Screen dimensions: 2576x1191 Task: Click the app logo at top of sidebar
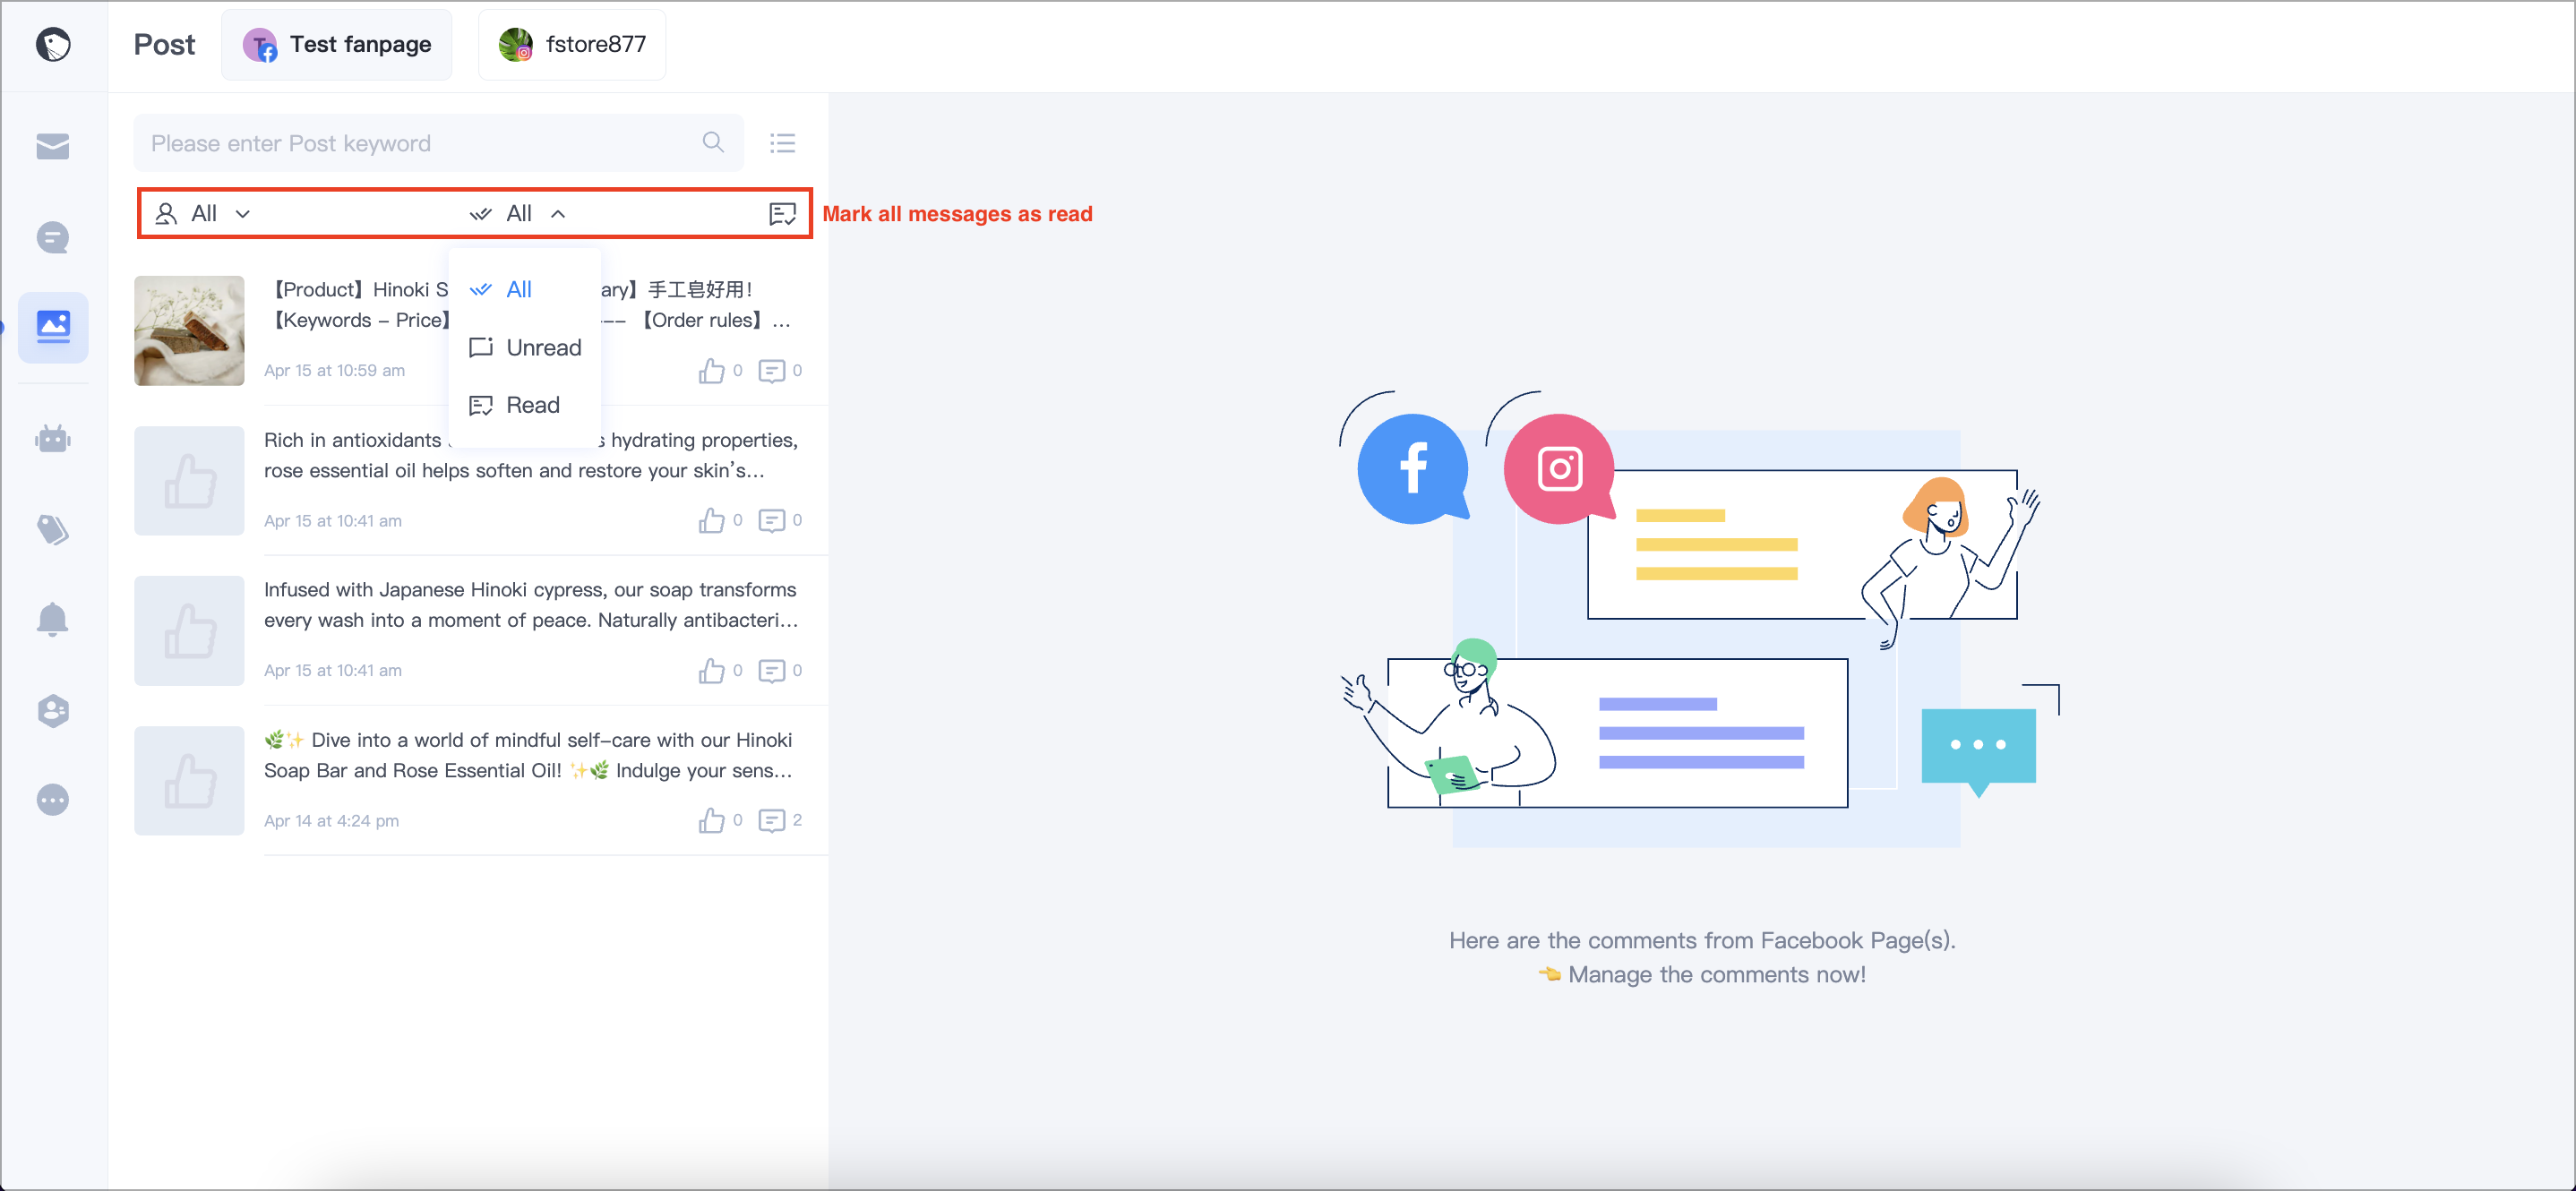(53, 44)
